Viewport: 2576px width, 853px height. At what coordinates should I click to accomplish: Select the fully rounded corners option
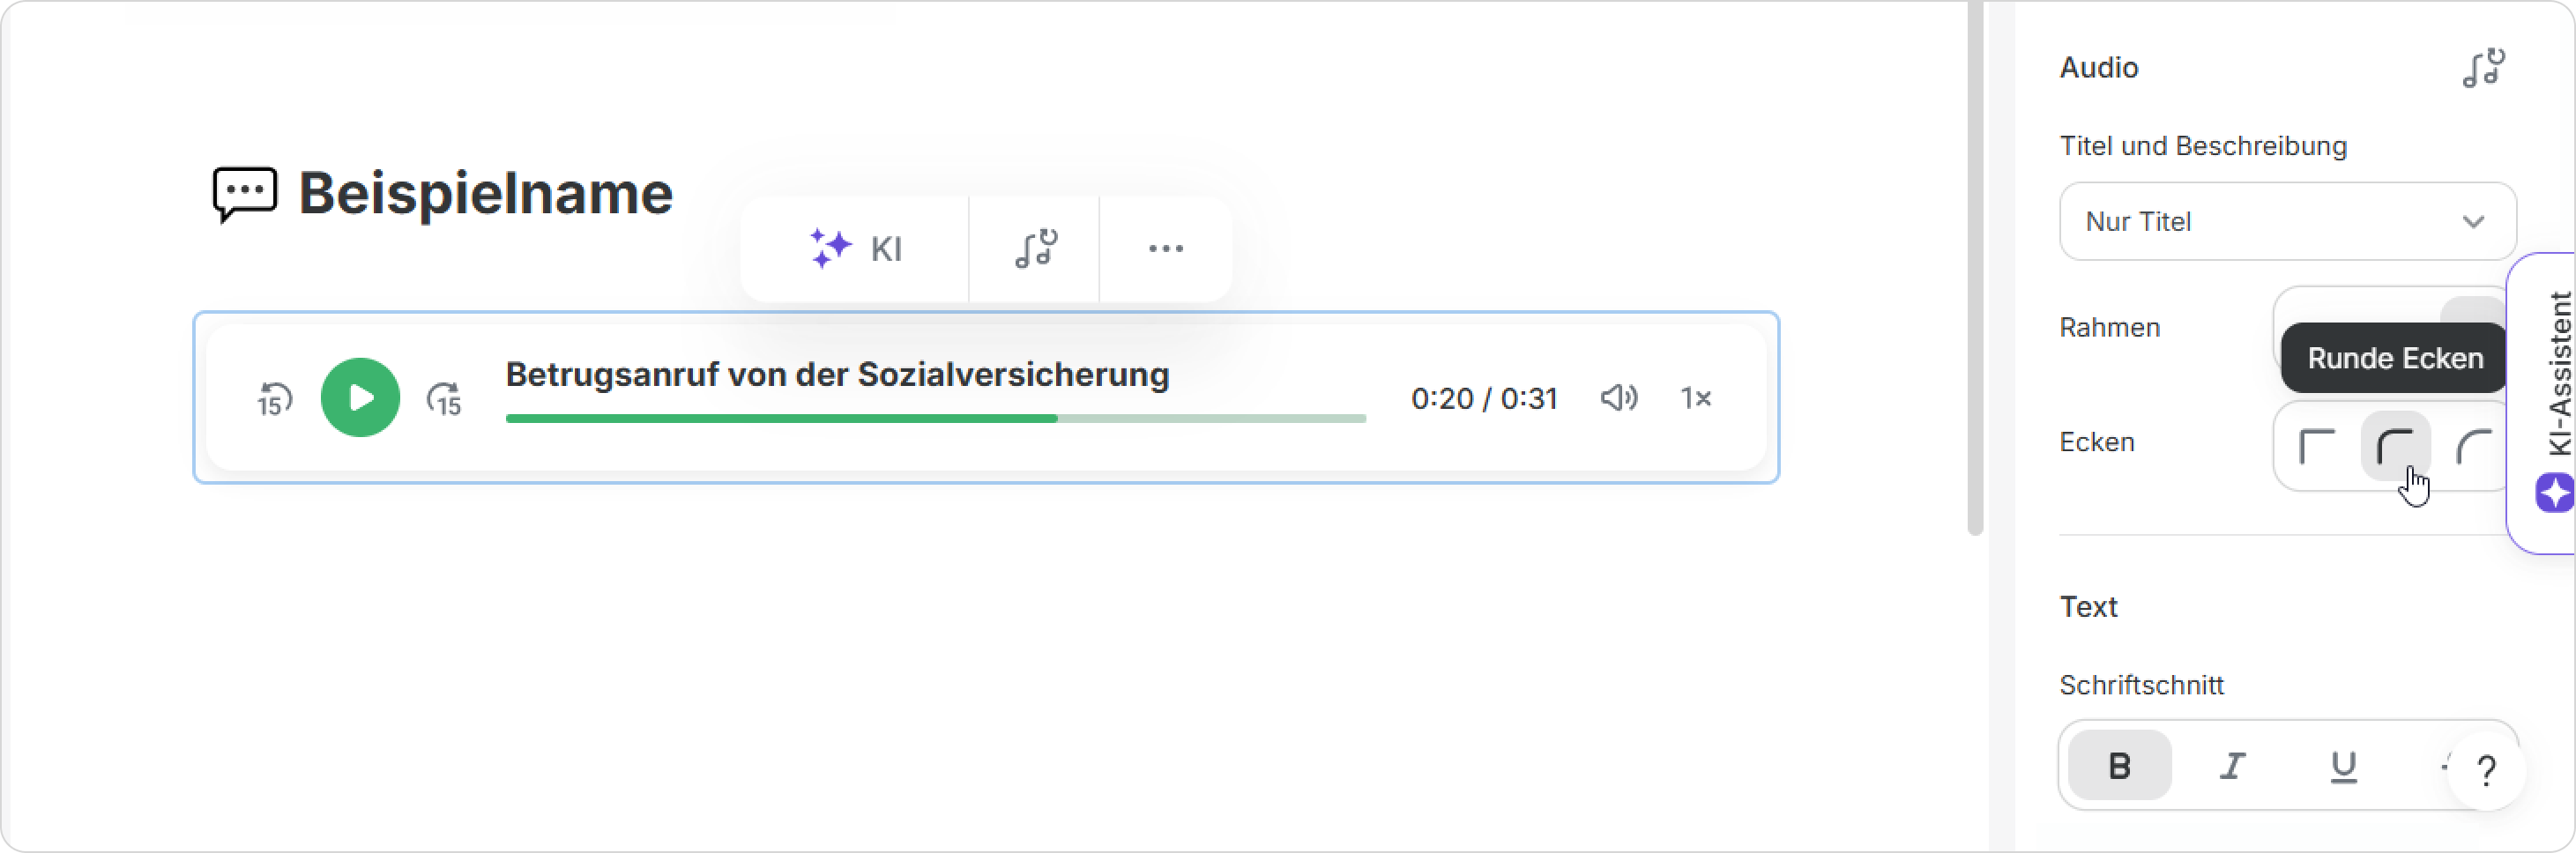tap(2472, 446)
